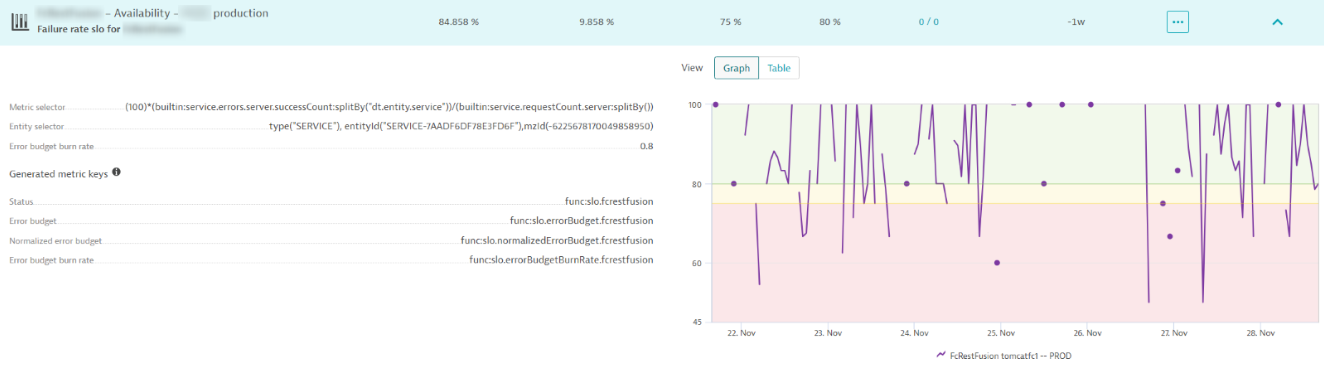Viewport: 1324px width, 368px height.
Task: Click the Error budget burn rate 0.8 value
Action: point(647,146)
